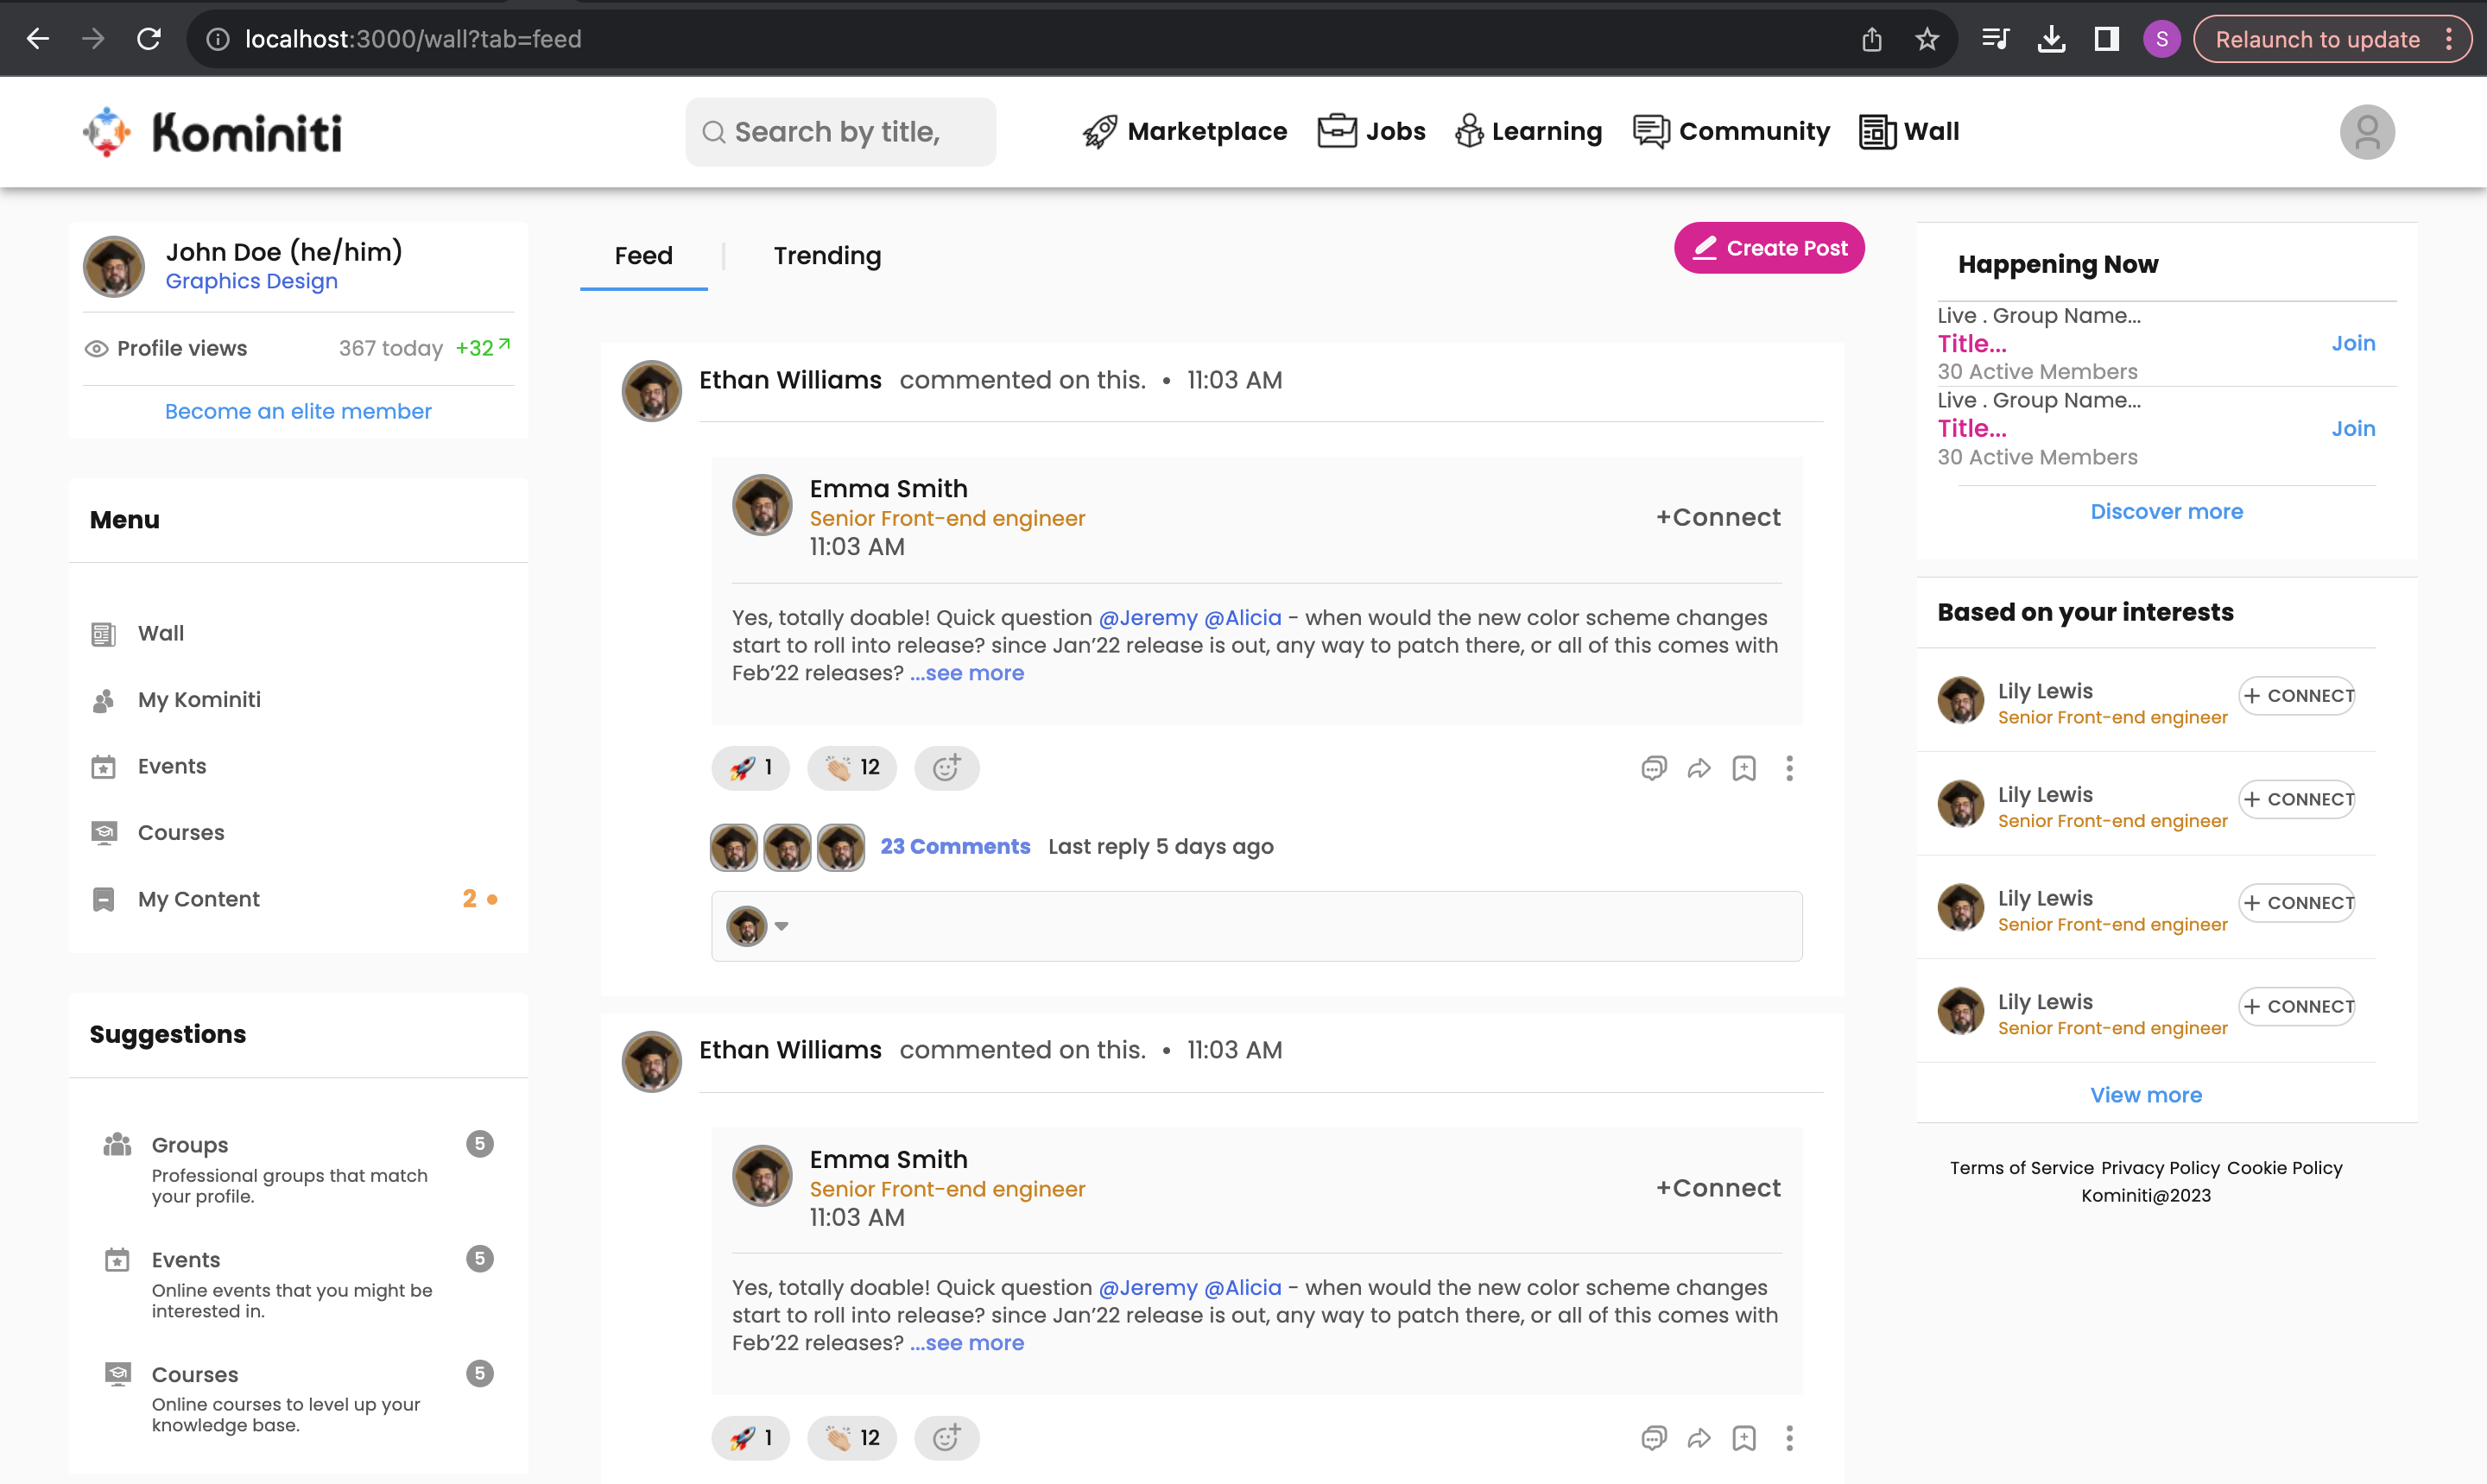Click Kominiti logo in header
The height and width of the screenshot is (1484, 2487).
[212, 132]
